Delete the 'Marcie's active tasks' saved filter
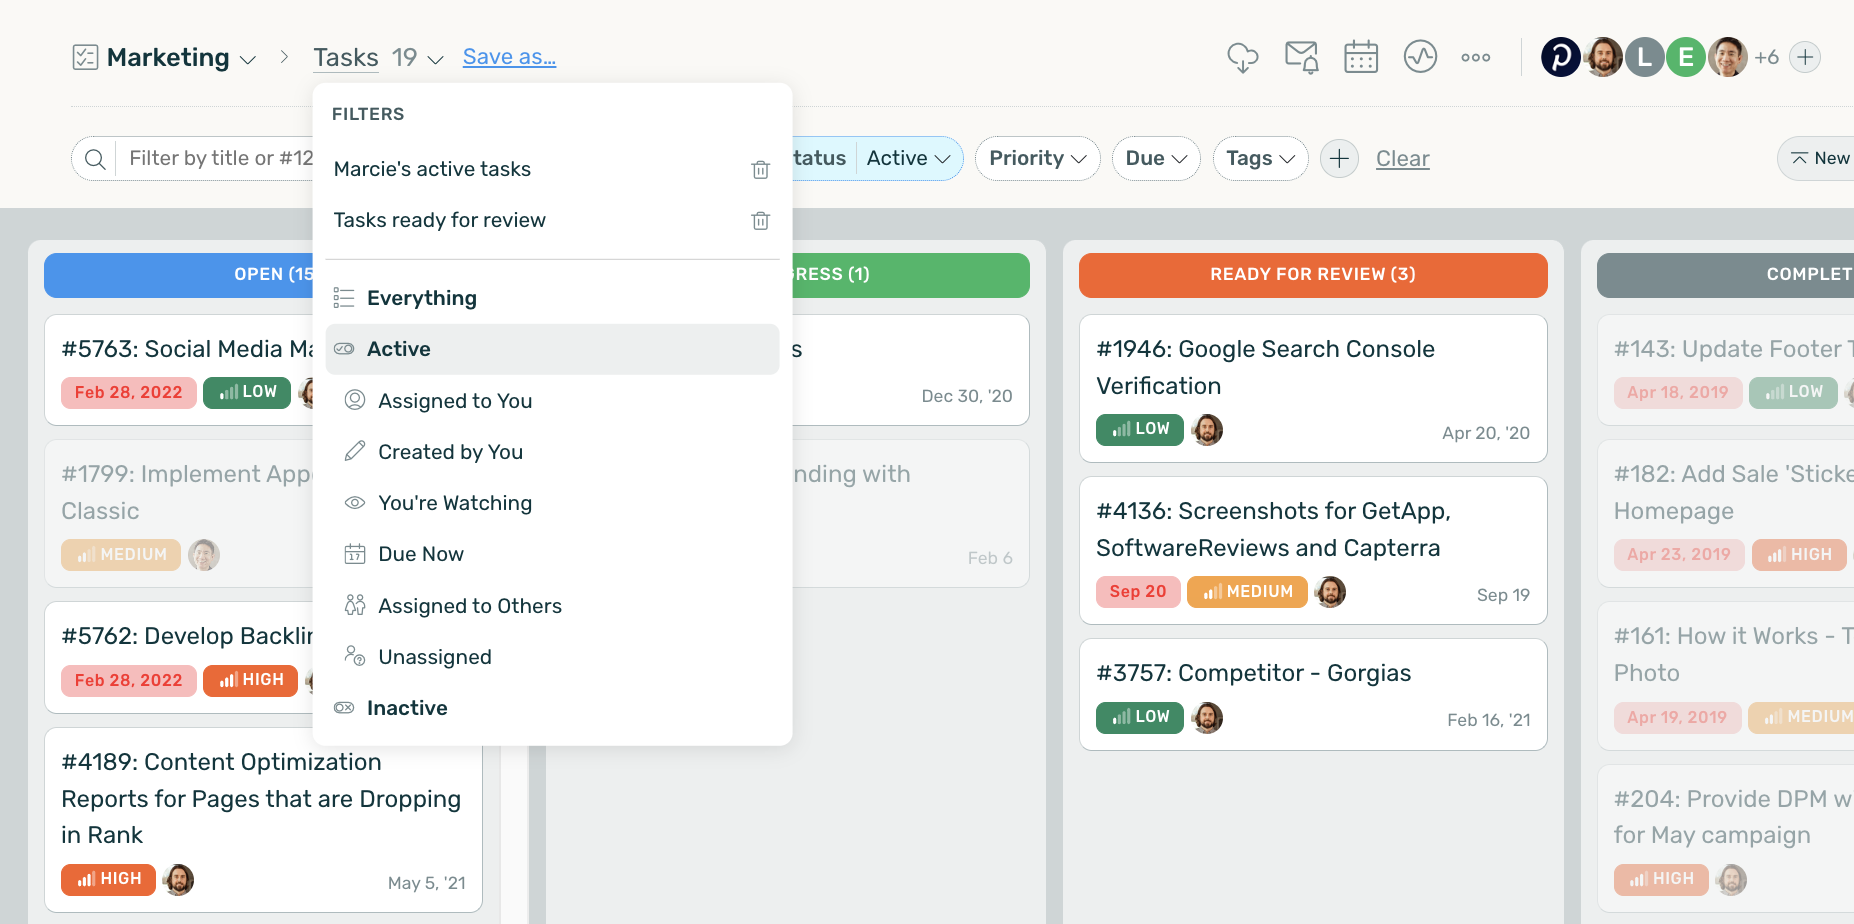Viewport: 1854px width, 924px height. (760, 169)
